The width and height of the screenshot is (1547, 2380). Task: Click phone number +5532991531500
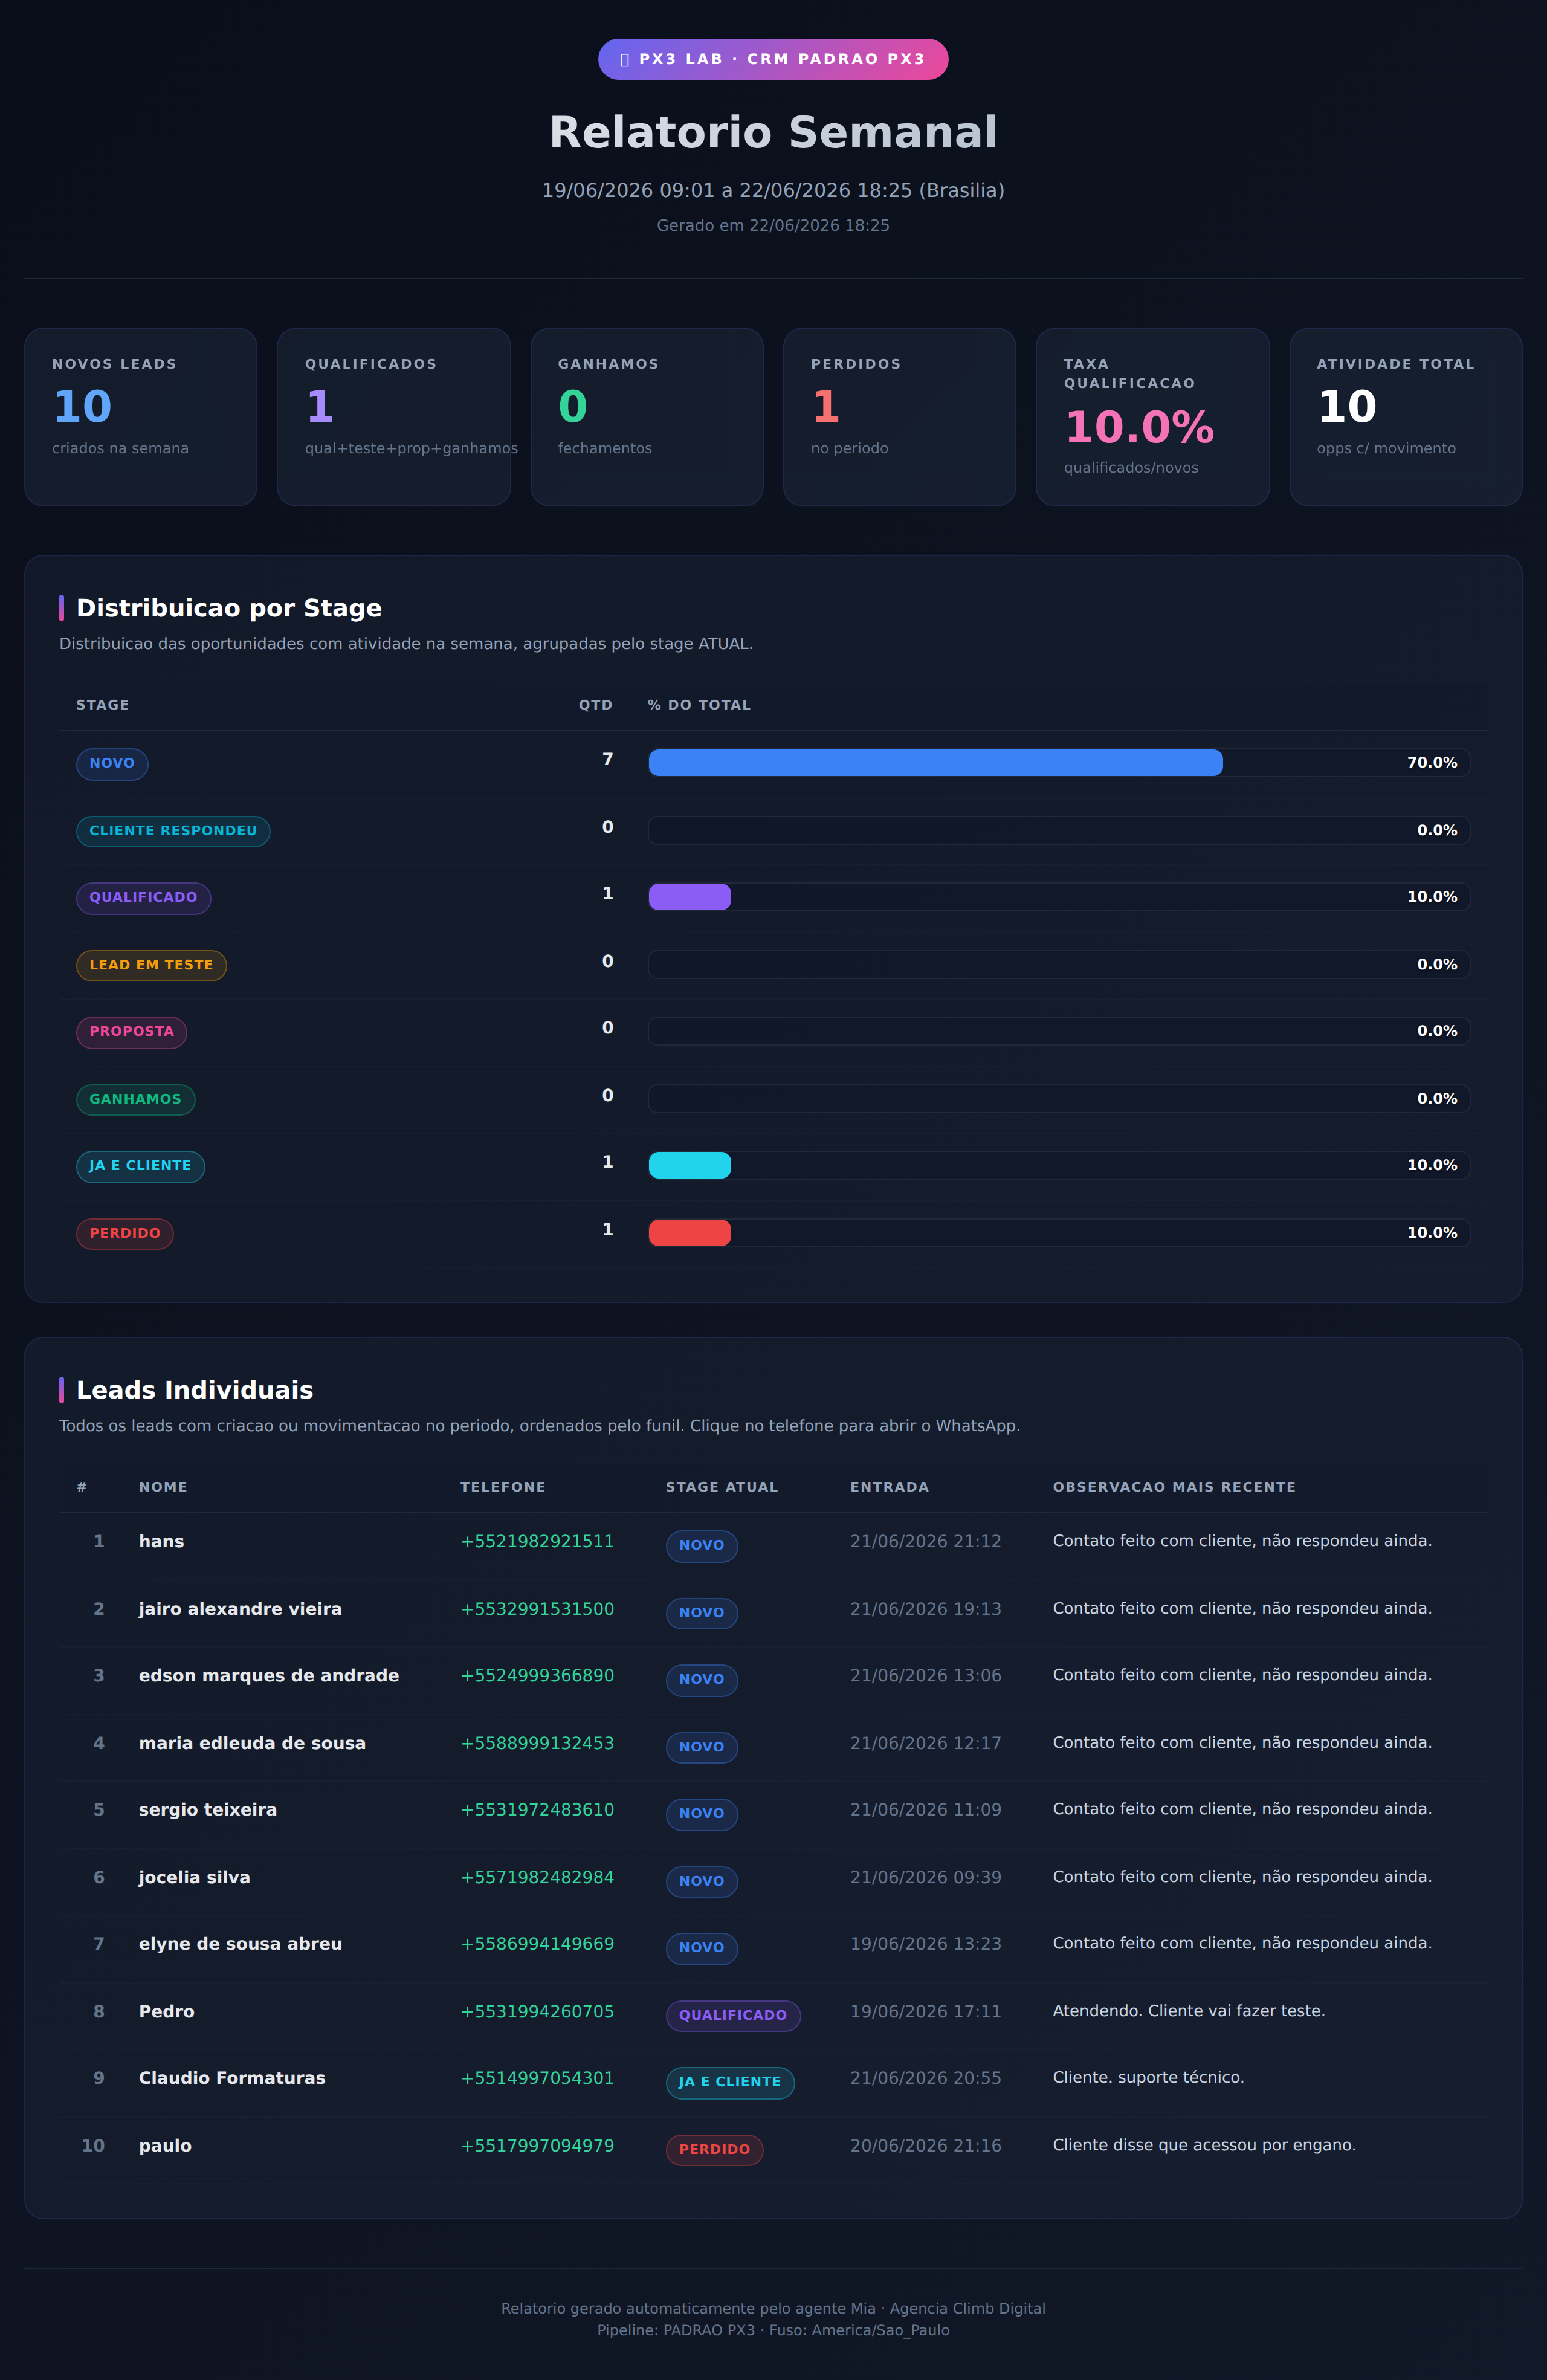coord(537,1609)
